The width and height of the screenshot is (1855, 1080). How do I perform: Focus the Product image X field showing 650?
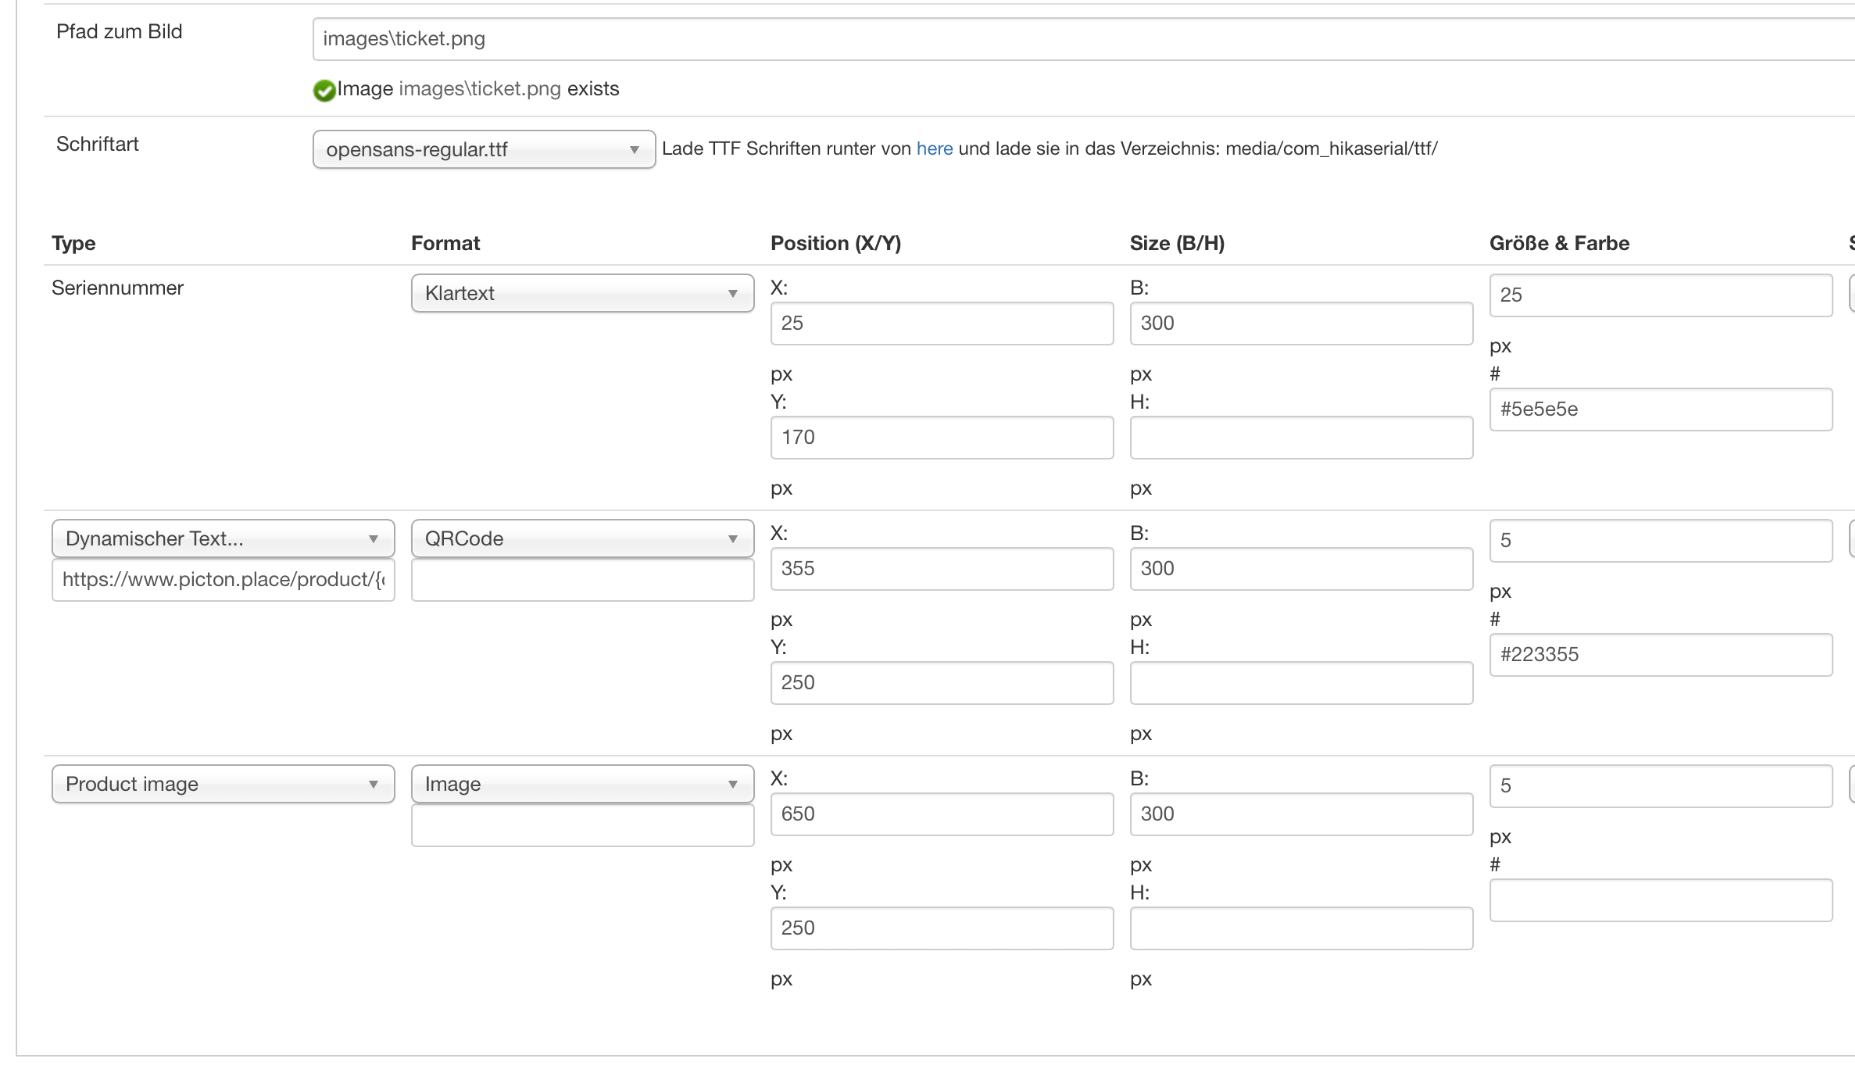[941, 815]
